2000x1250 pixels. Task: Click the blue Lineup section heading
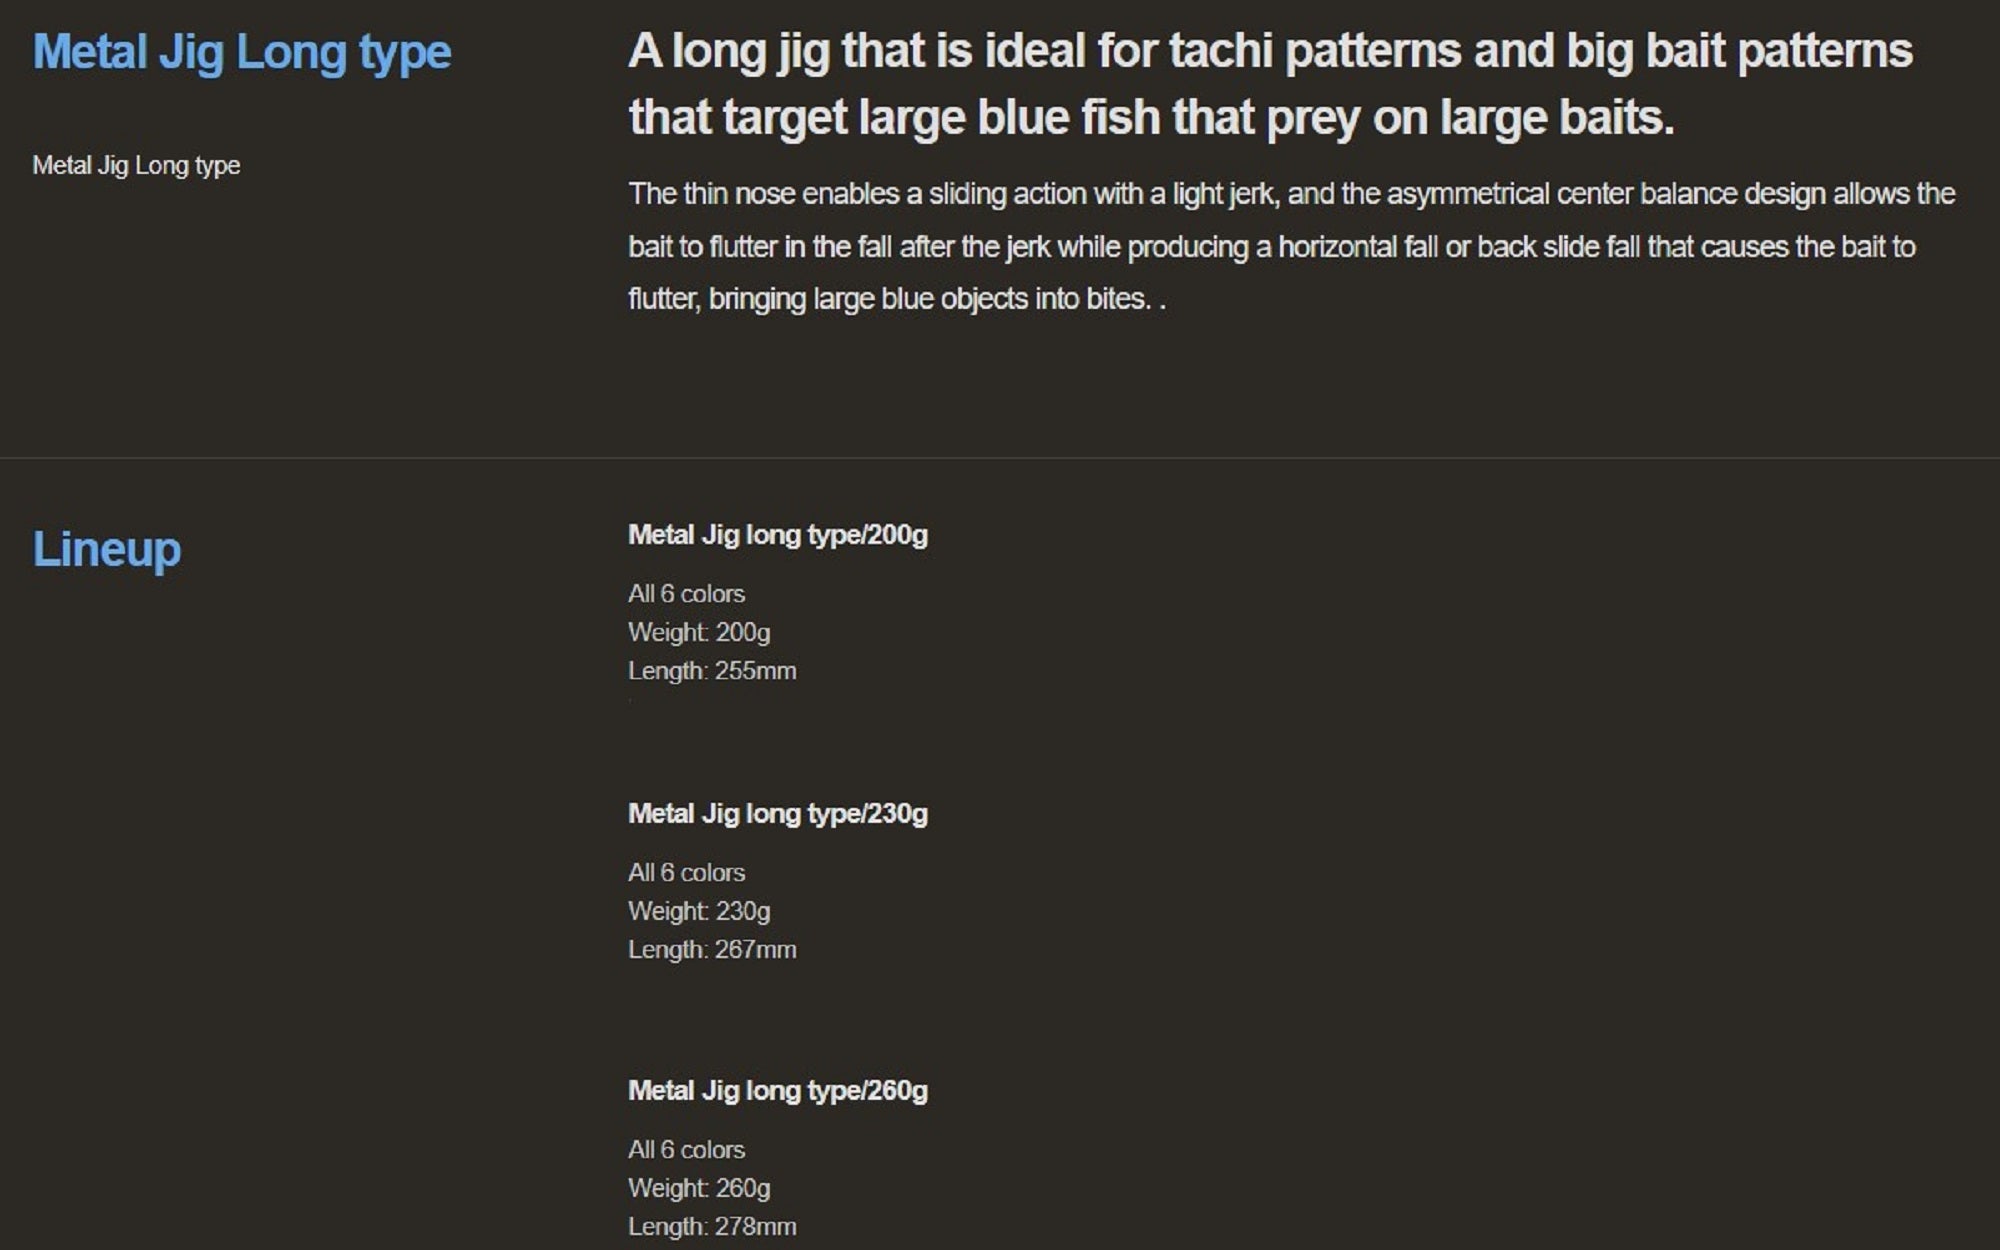pos(107,549)
